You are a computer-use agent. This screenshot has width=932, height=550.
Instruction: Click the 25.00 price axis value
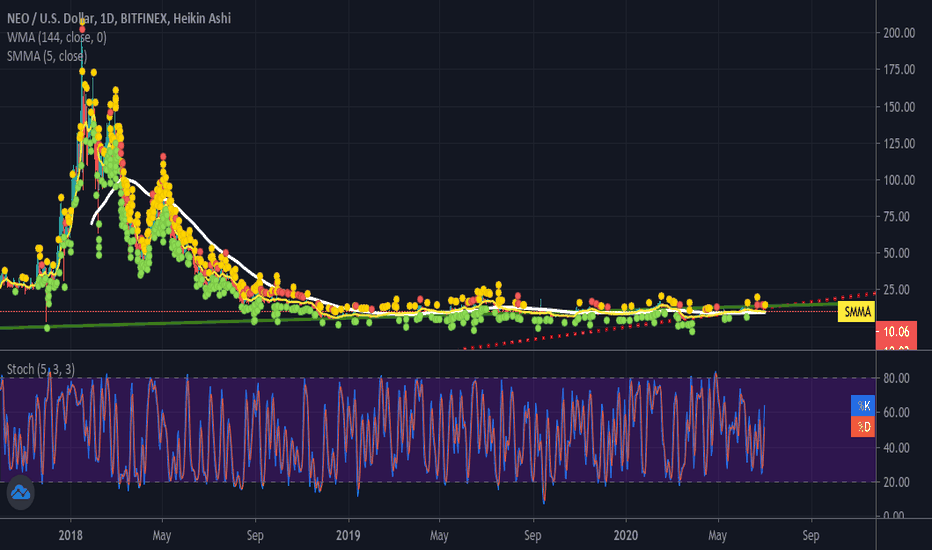pos(896,290)
